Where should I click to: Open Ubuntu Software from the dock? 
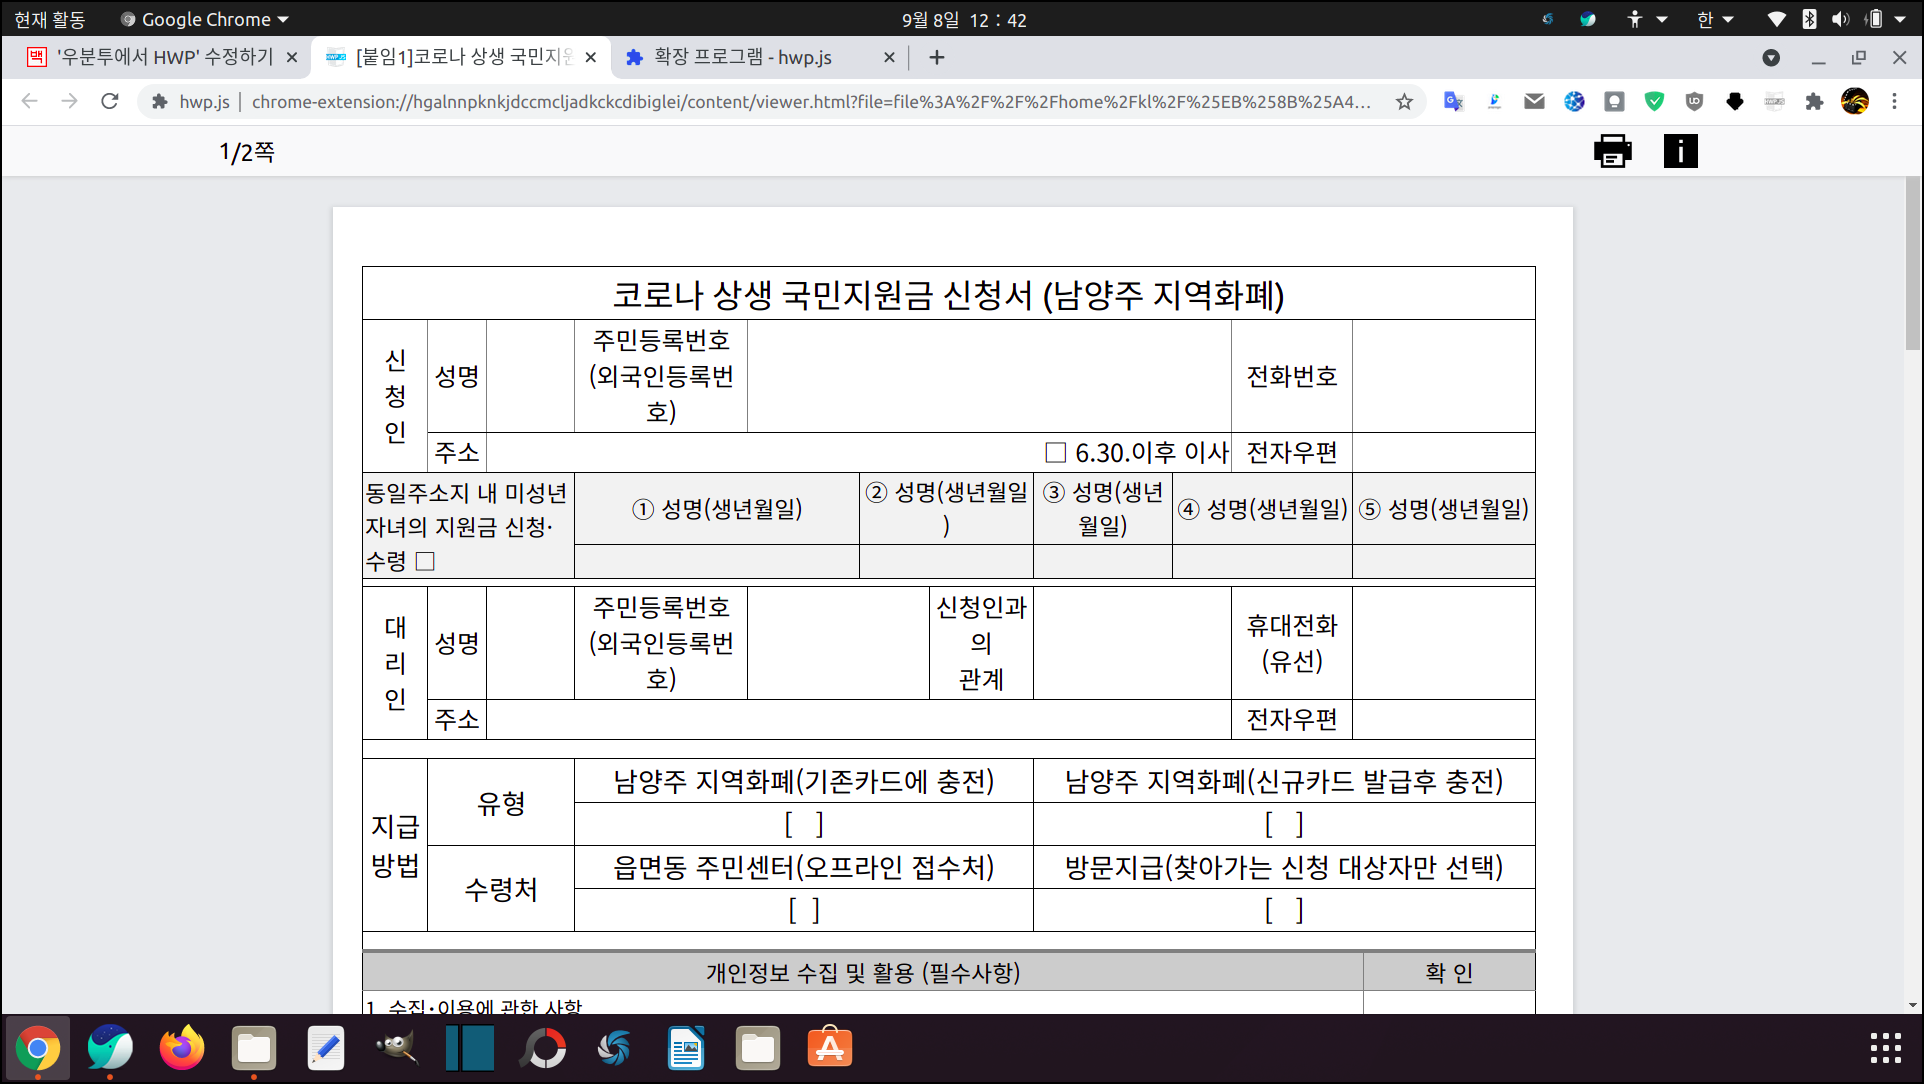[x=829, y=1048]
